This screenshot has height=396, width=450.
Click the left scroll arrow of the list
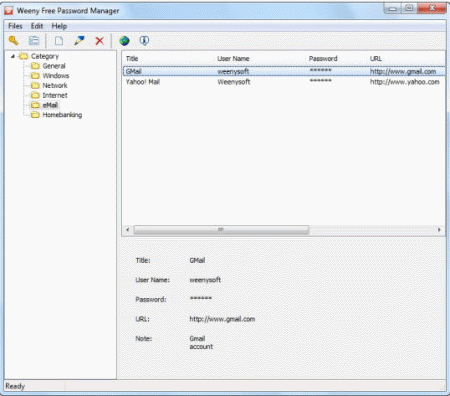(127, 229)
